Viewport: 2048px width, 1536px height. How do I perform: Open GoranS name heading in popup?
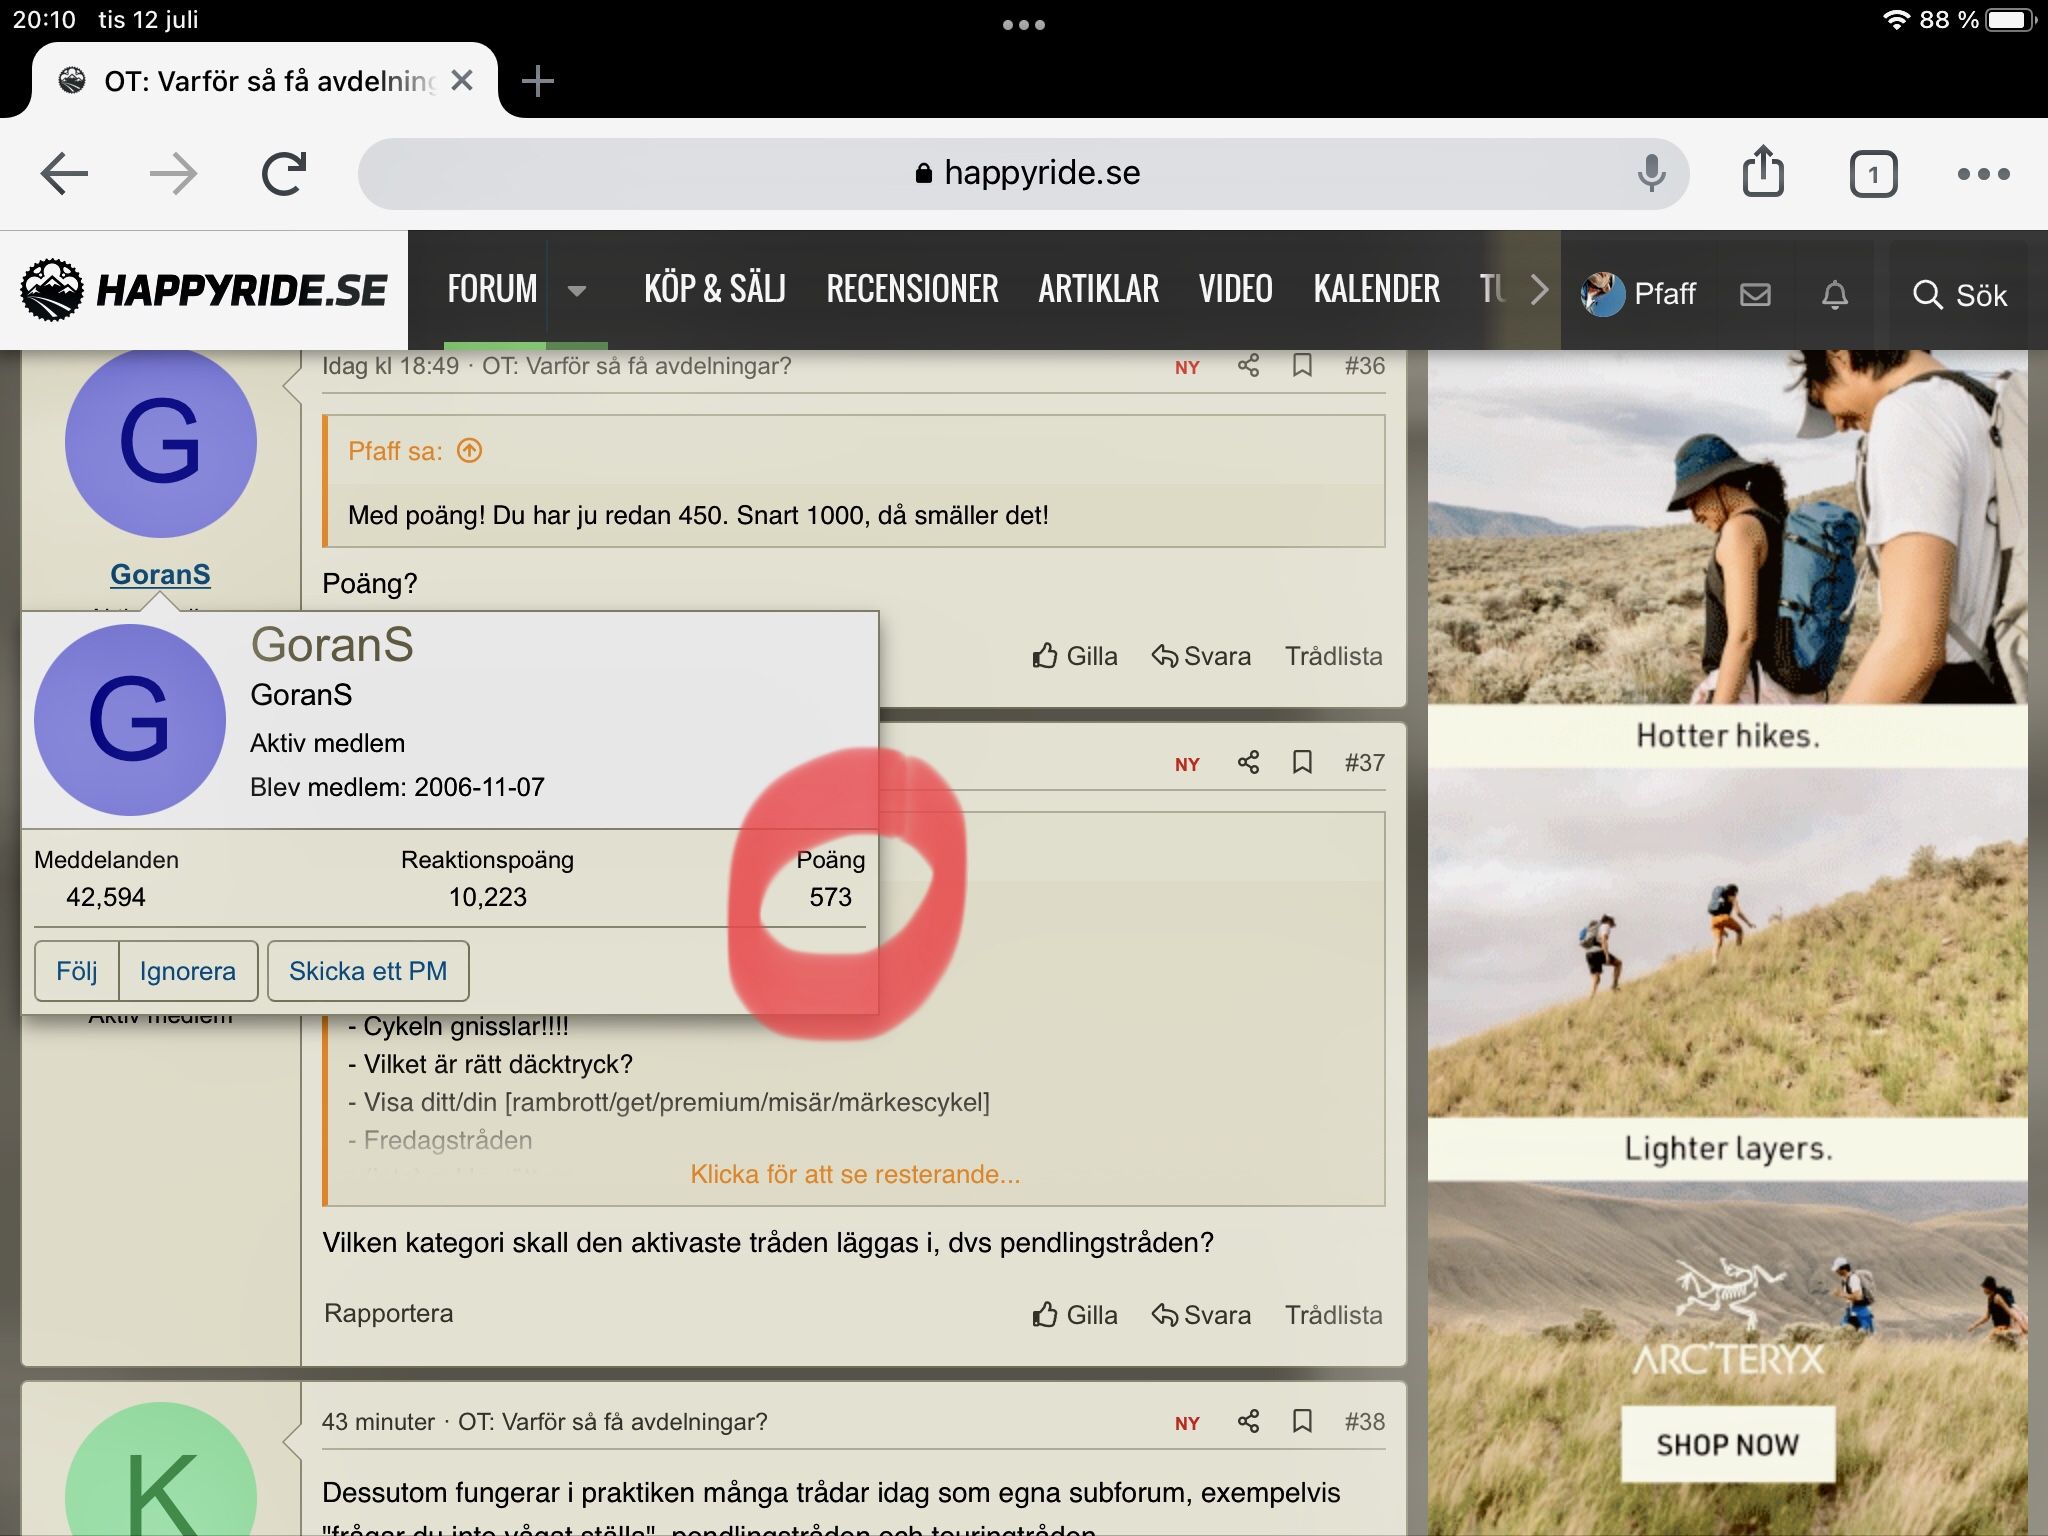click(332, 645)
